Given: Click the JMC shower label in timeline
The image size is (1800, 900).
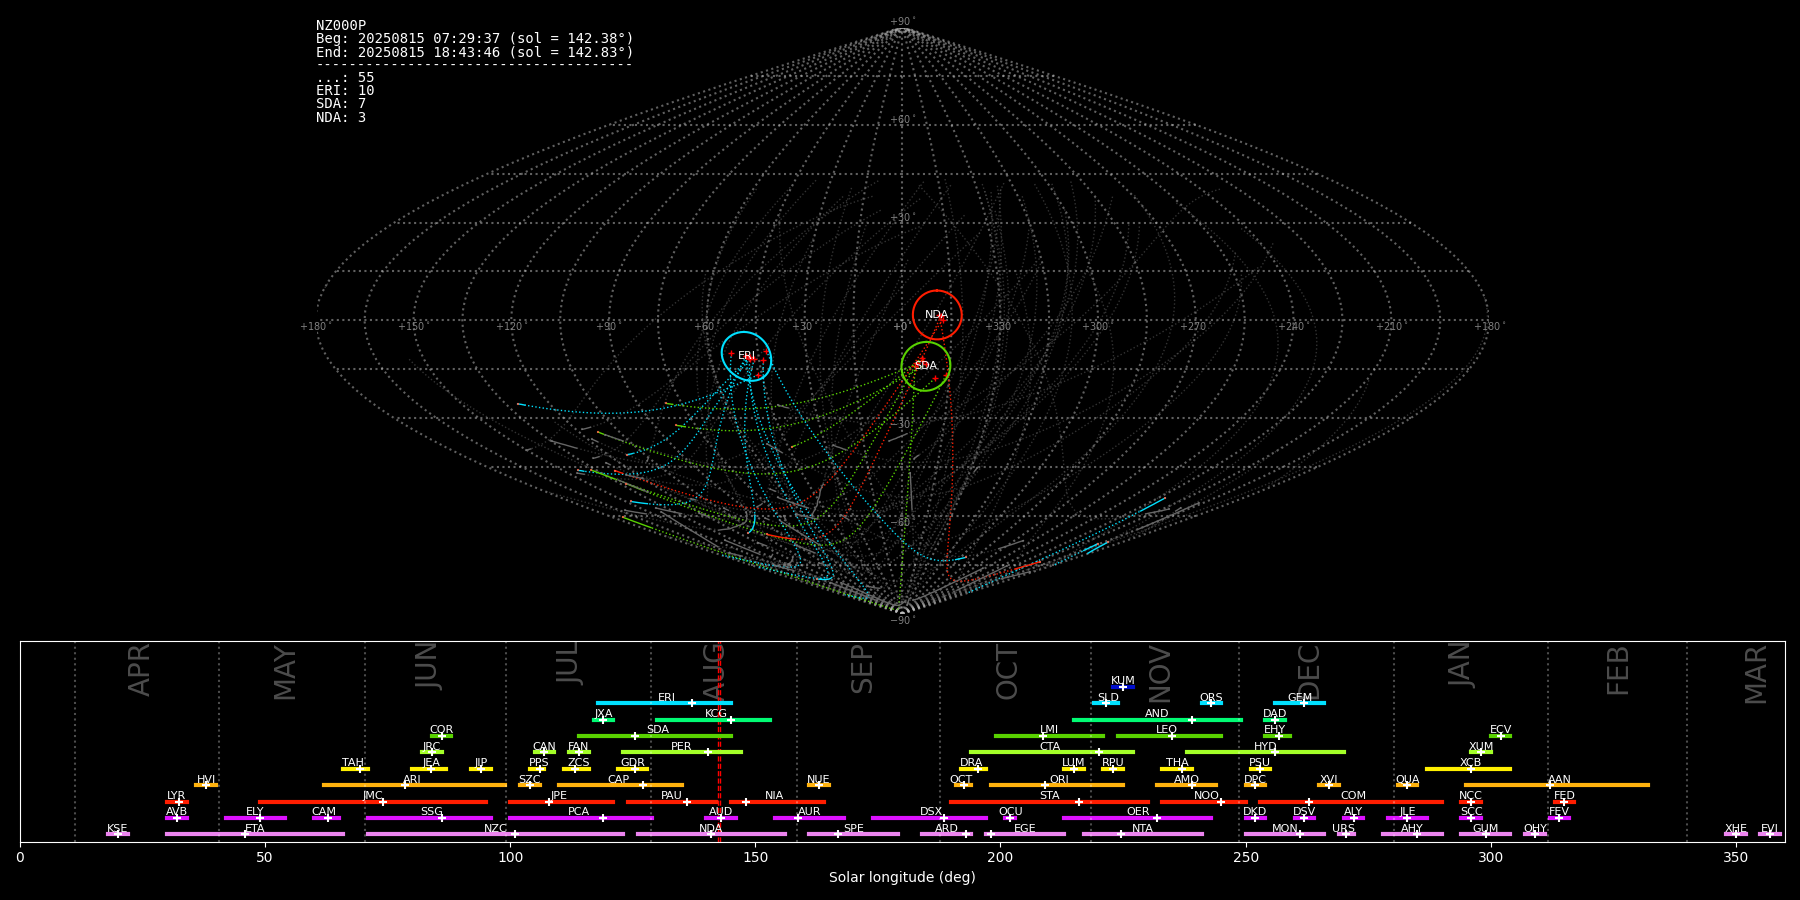Looking at the screenshot, I should 372,795.
